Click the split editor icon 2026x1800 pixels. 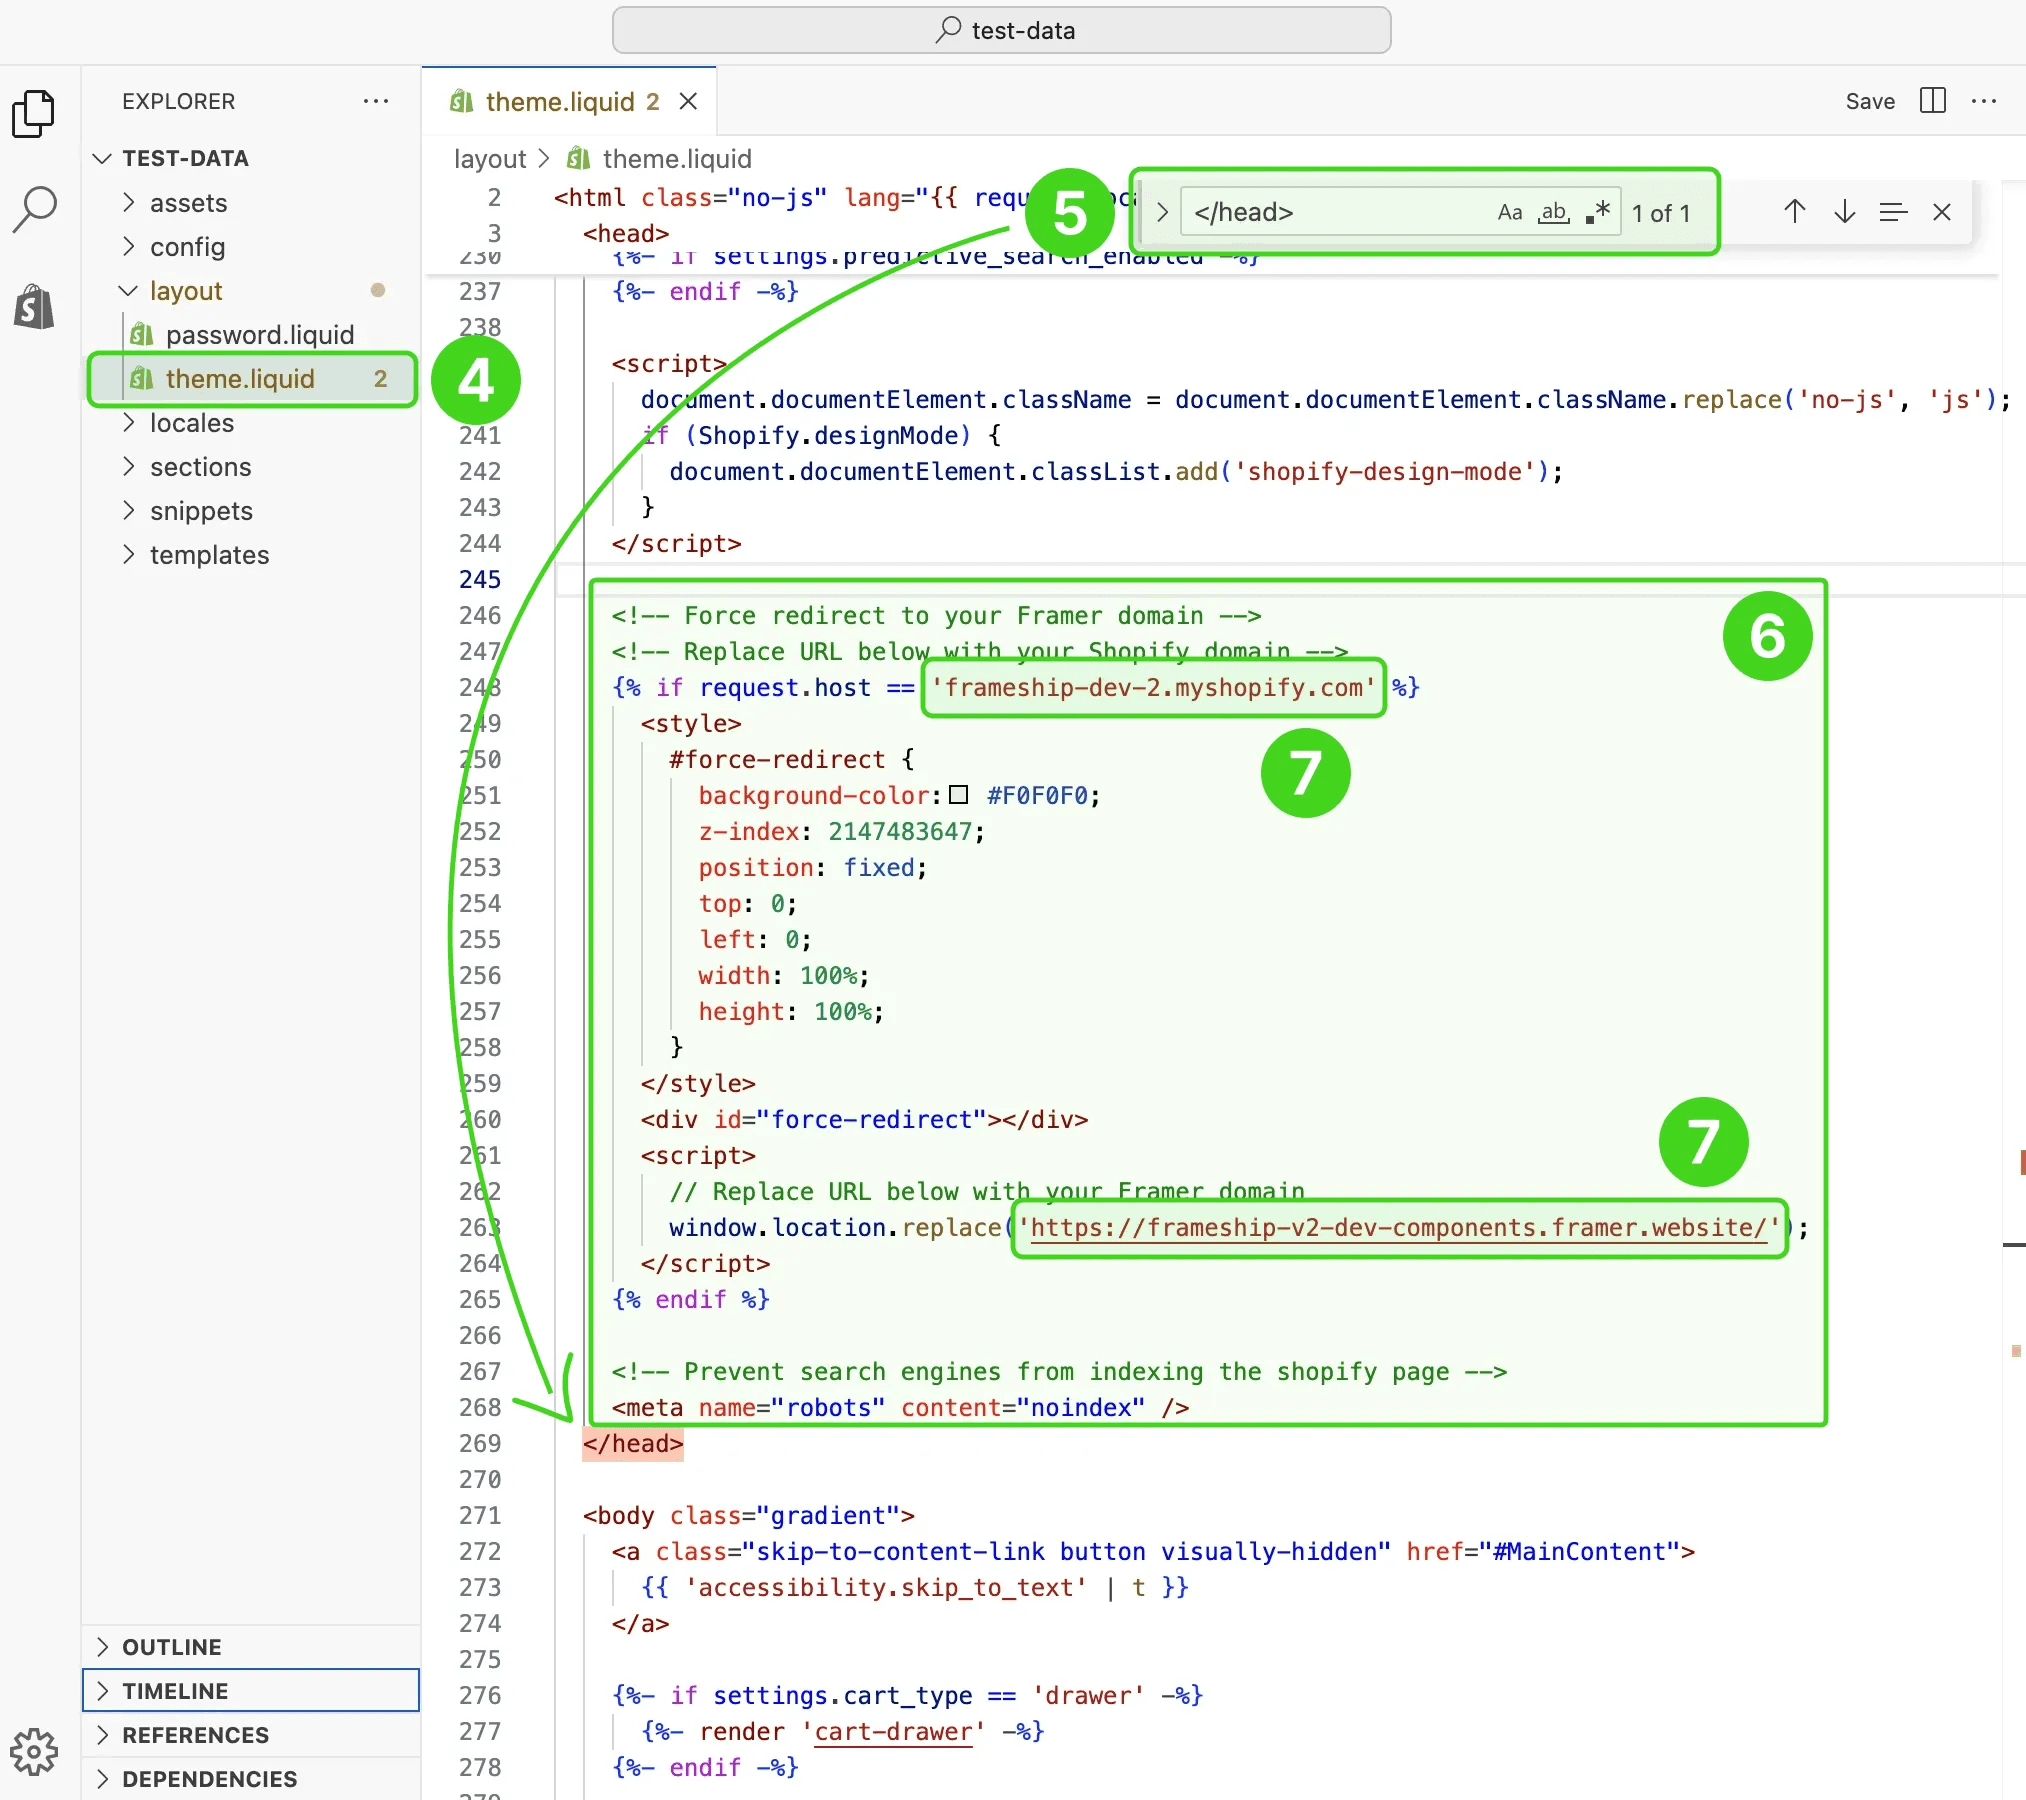point(1932,101)
